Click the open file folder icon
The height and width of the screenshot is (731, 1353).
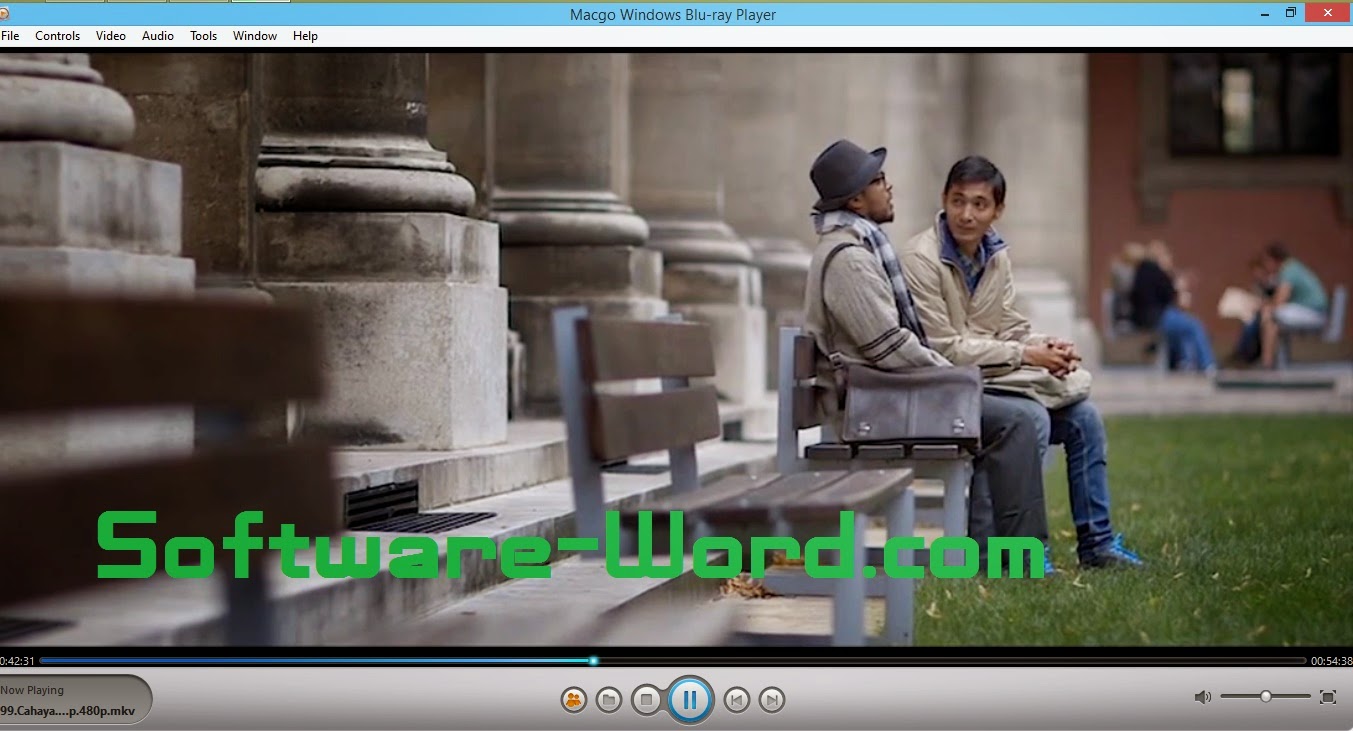609,700
